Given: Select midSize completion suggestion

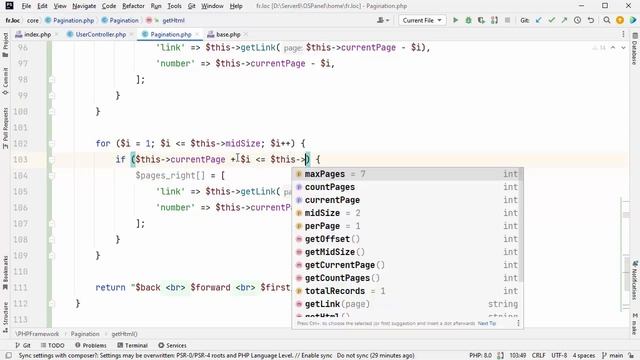Looking at the screenshot, I should point(407,213).
